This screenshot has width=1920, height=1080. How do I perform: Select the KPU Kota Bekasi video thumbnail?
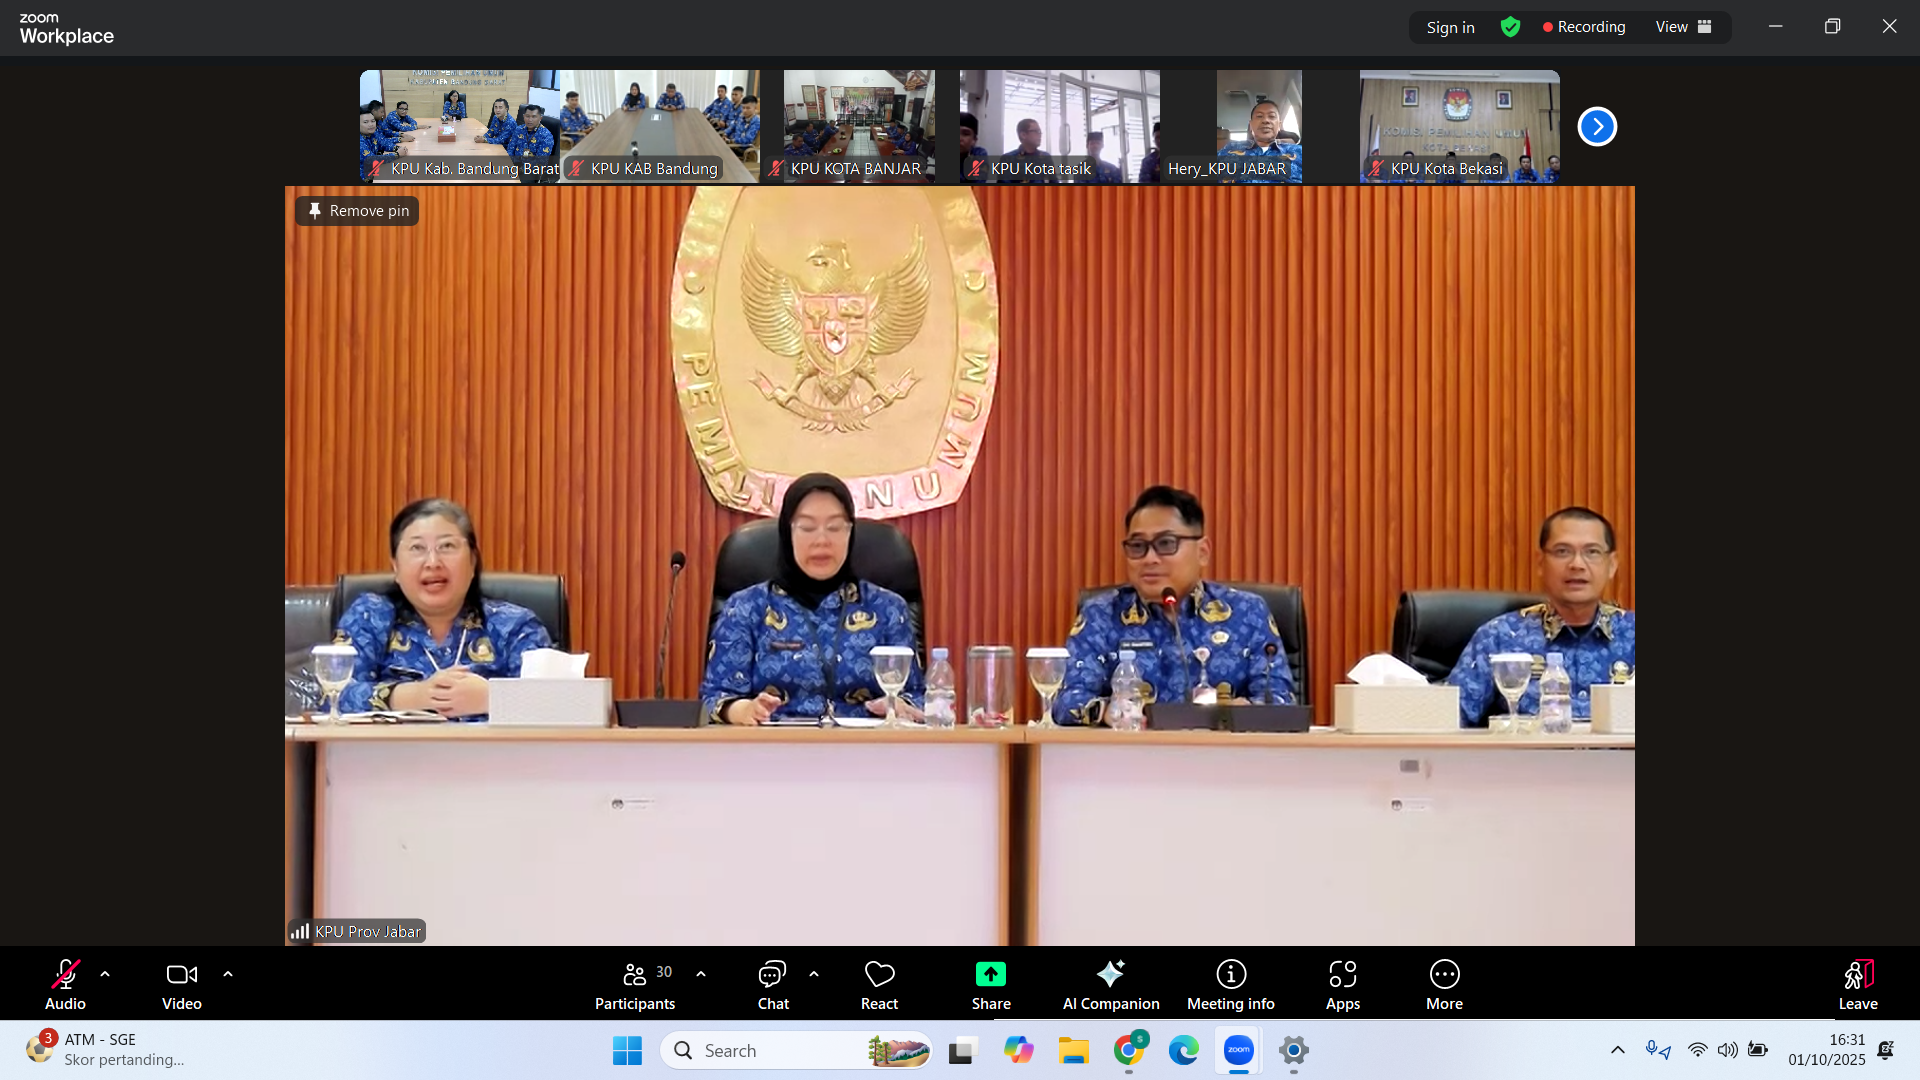(x=1459, y=126)
